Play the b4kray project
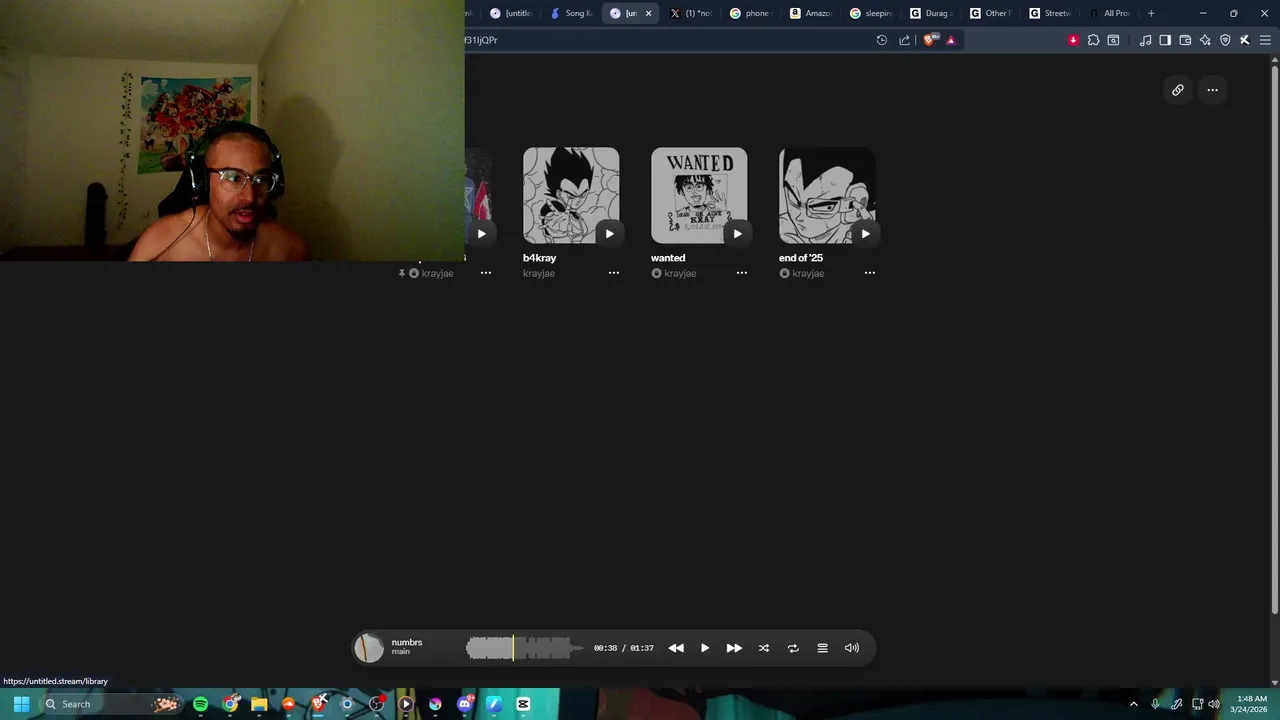The image size is (1280, 720). point(609,234)
